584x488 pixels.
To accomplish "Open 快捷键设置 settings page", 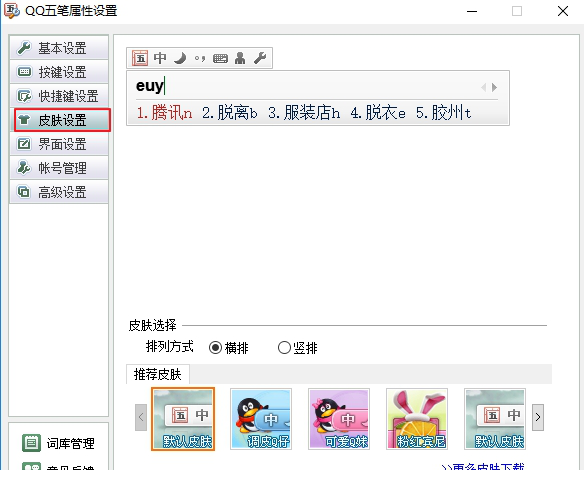I will tap(59, 96).
